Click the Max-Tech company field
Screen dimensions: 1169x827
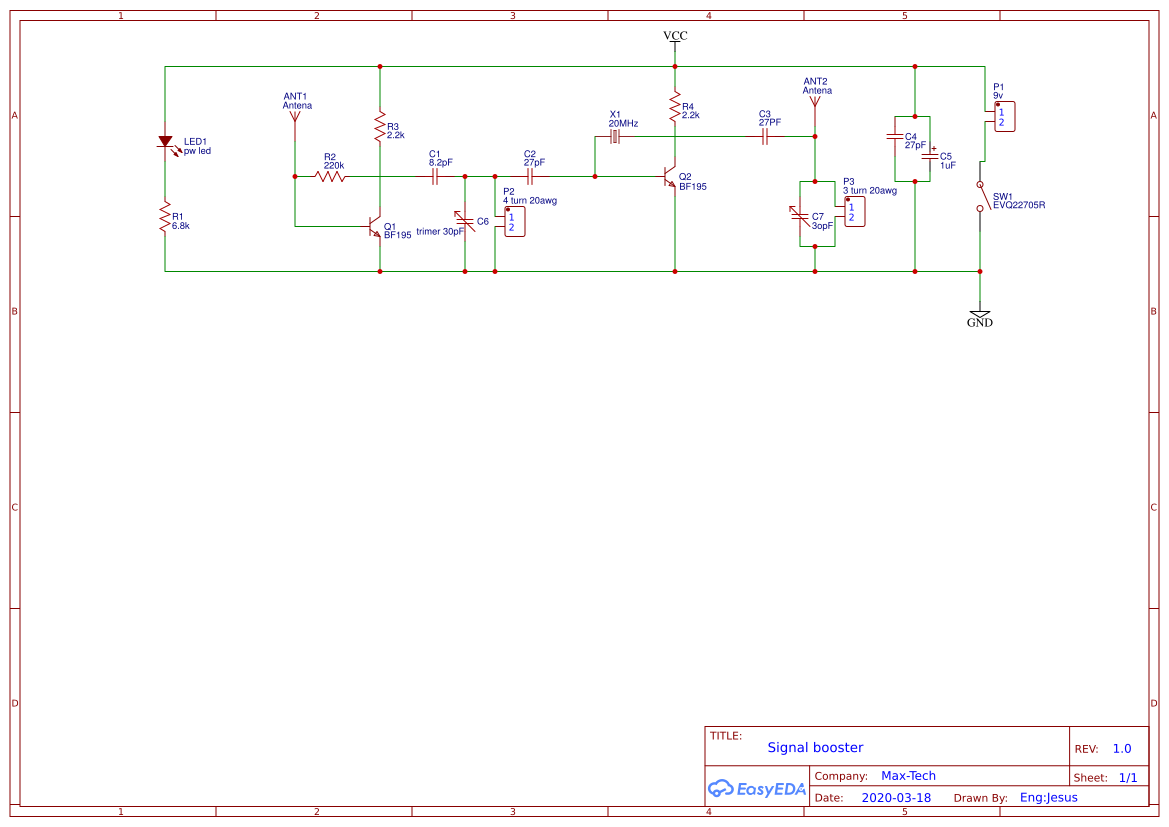(908, 776)
